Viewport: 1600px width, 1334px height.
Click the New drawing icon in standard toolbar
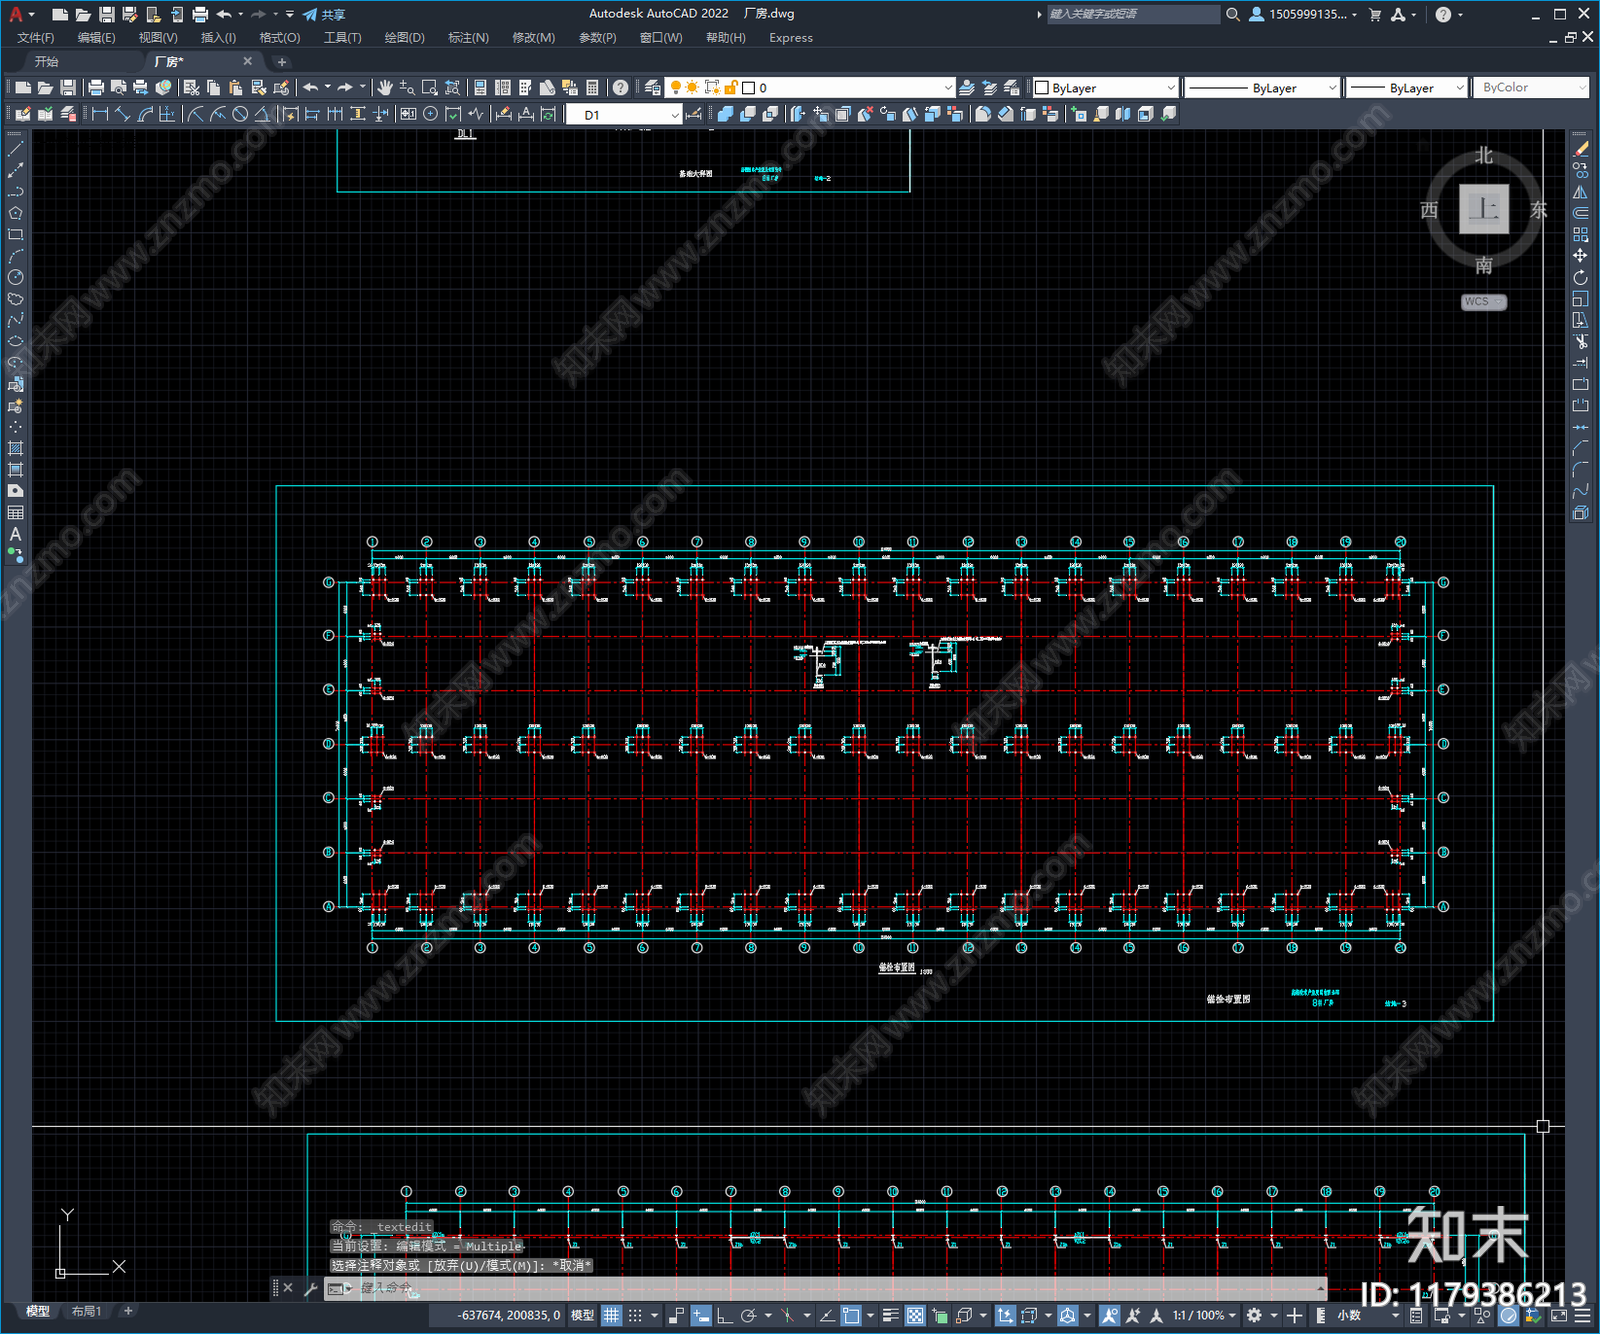[x=23, y=88]
